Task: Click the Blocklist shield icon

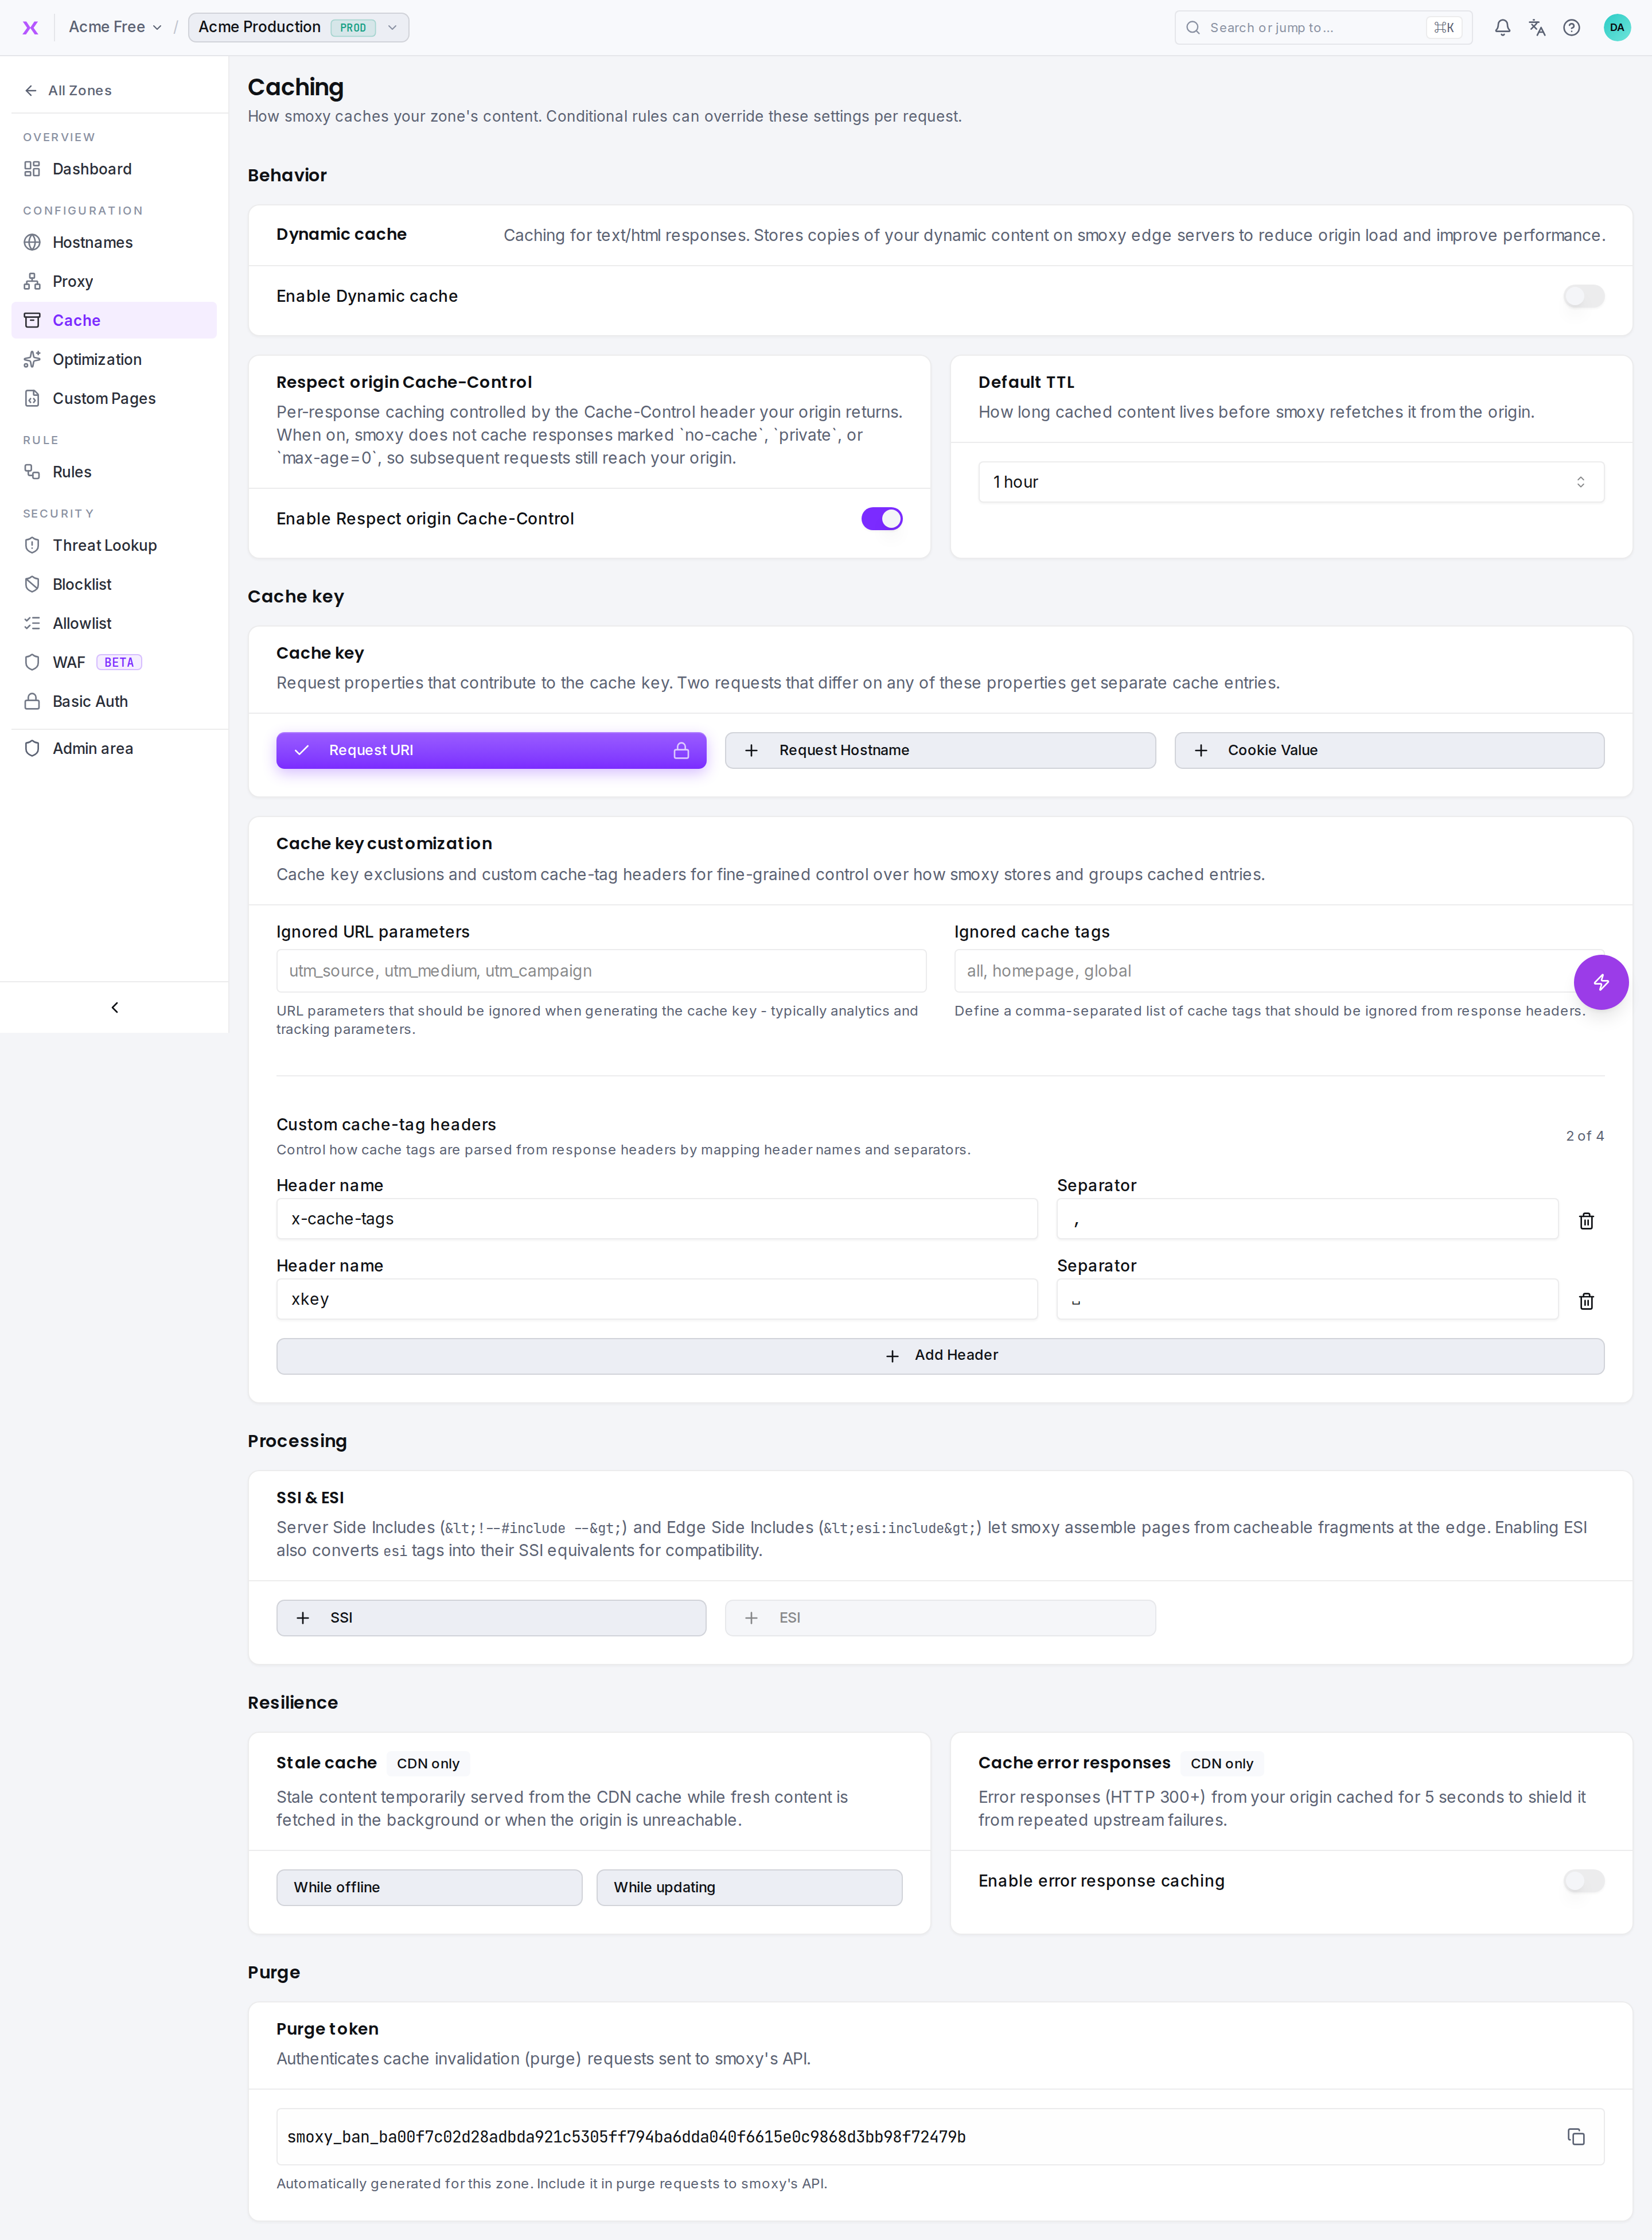Action: tap(32, 584)
